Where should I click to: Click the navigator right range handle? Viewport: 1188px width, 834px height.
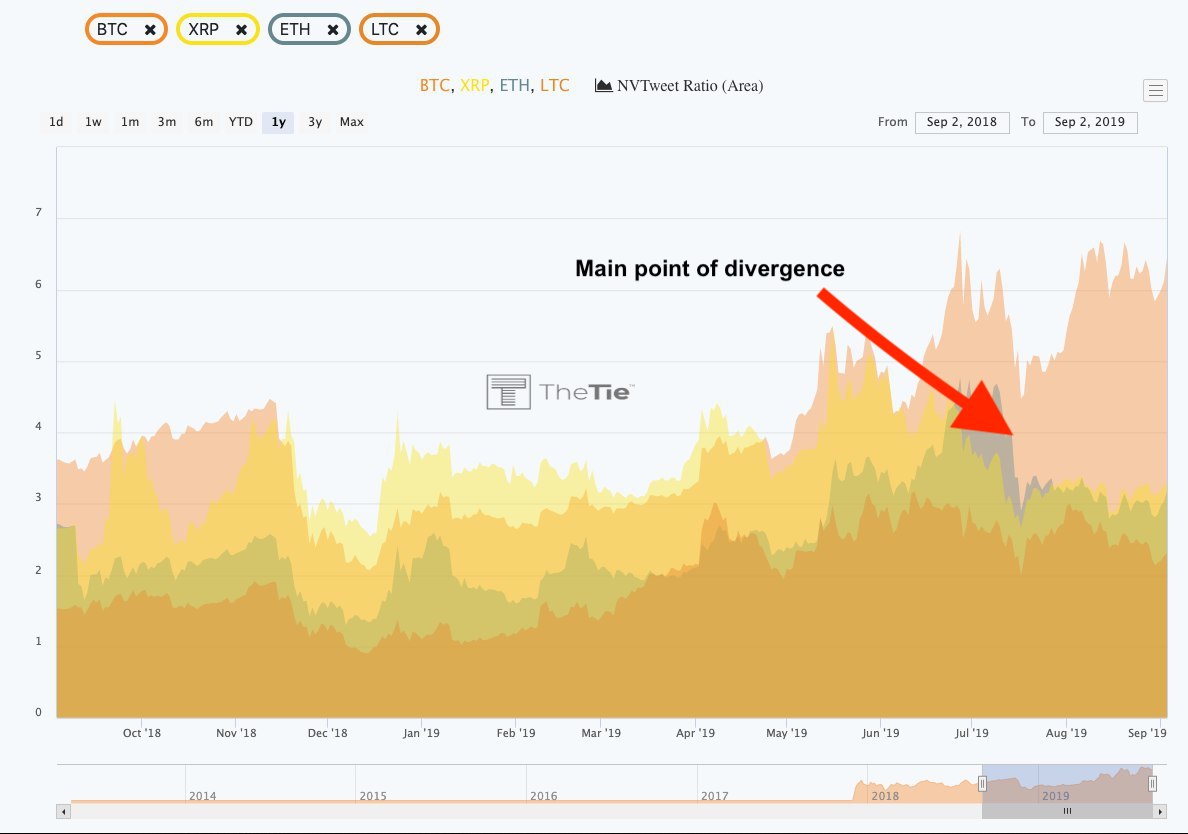coord(1152,783)
